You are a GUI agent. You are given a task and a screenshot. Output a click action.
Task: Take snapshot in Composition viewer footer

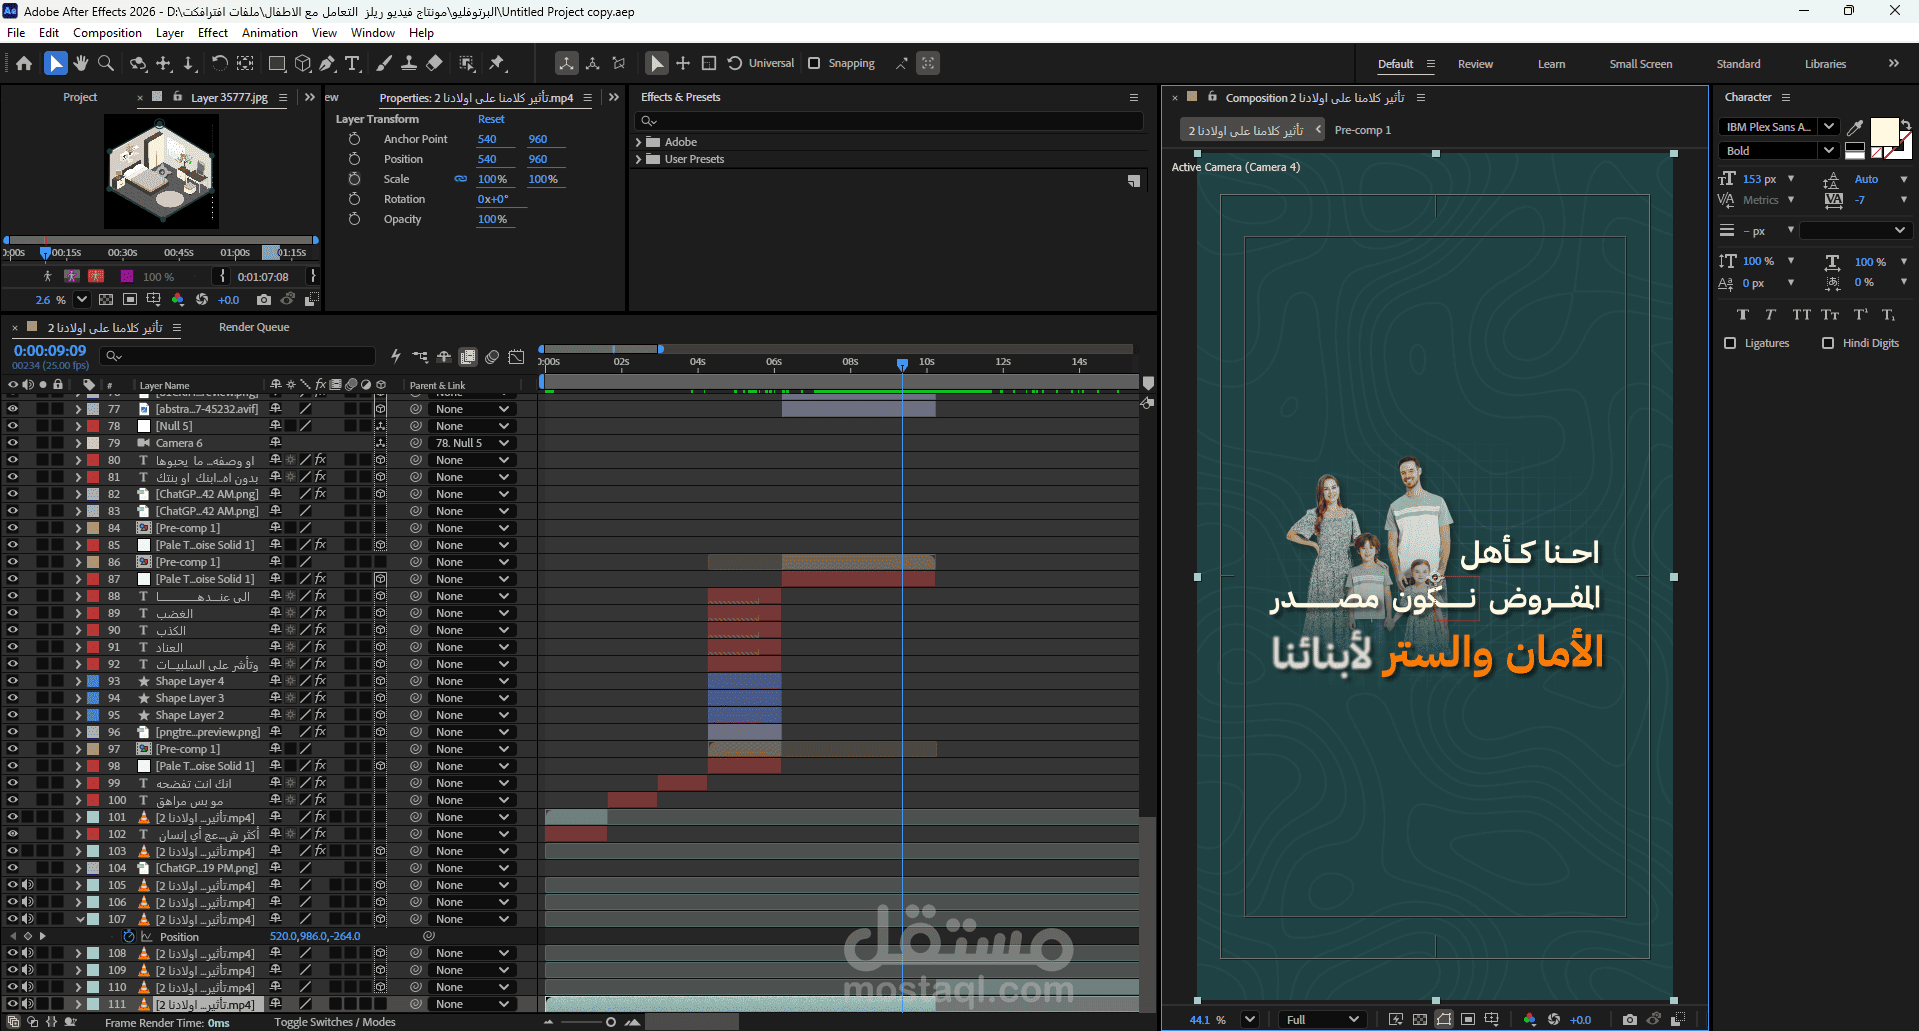(x=1630, y=1019)
